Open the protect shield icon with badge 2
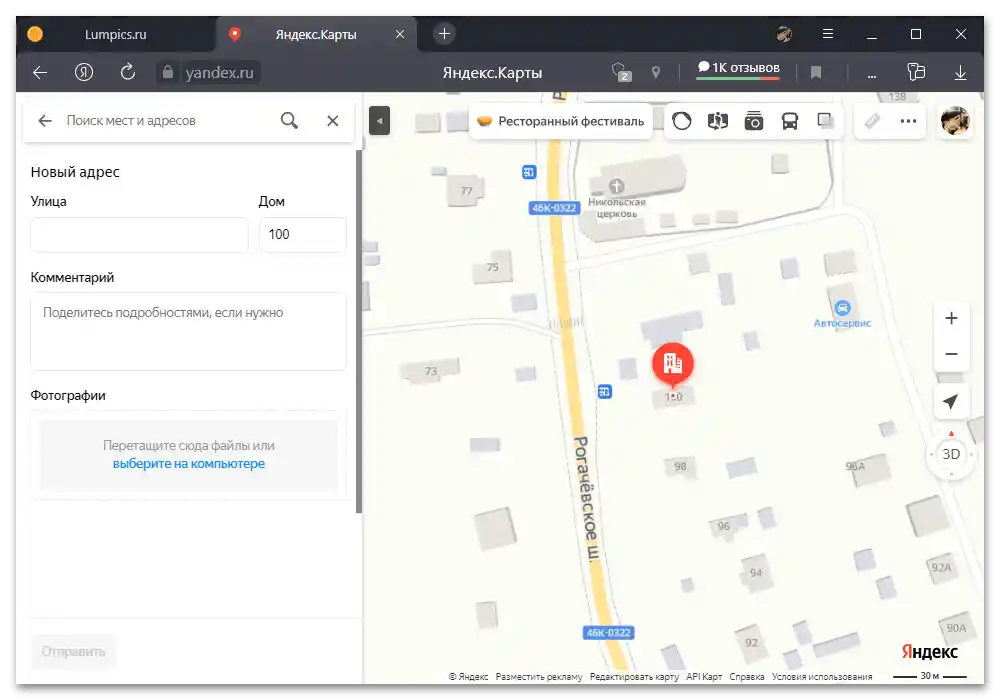Image resolution: width=1000 pixels, height=700 pixels. tap(621, 72)
